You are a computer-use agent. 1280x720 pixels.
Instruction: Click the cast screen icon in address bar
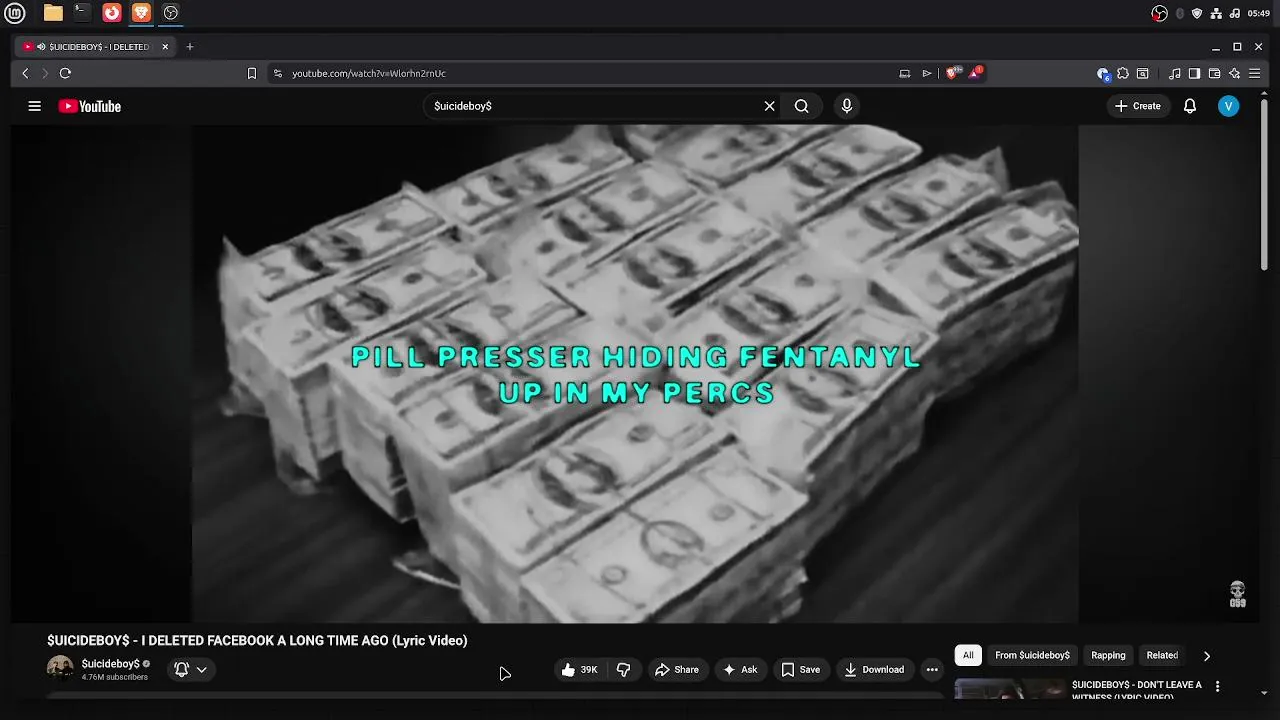(x=905, y=73)
